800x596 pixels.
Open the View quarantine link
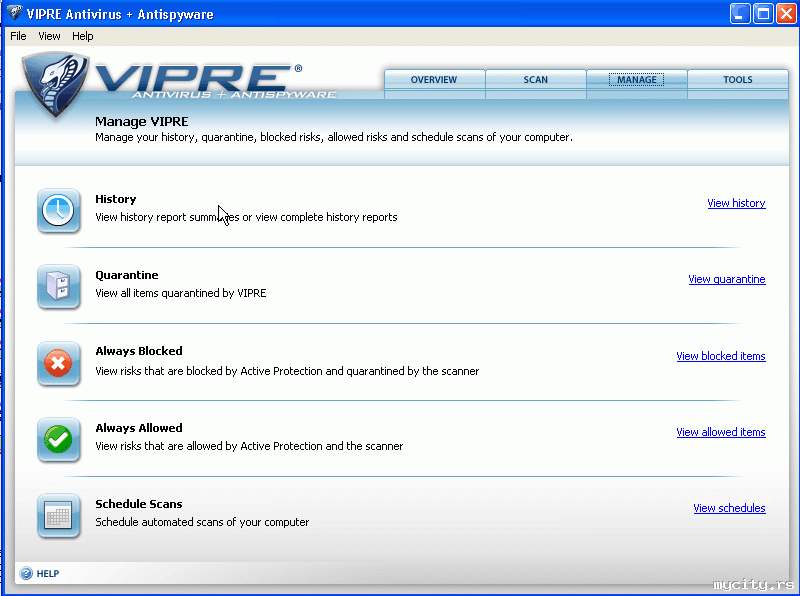727,279
